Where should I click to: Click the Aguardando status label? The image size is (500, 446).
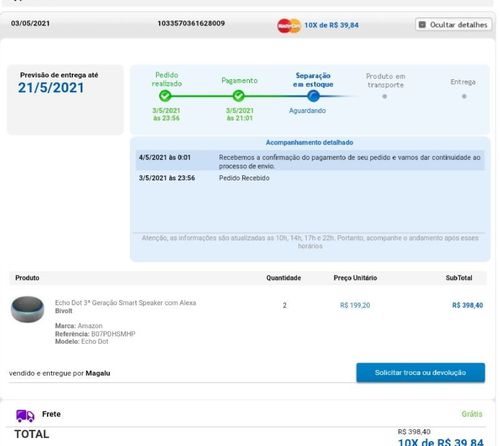307,111
